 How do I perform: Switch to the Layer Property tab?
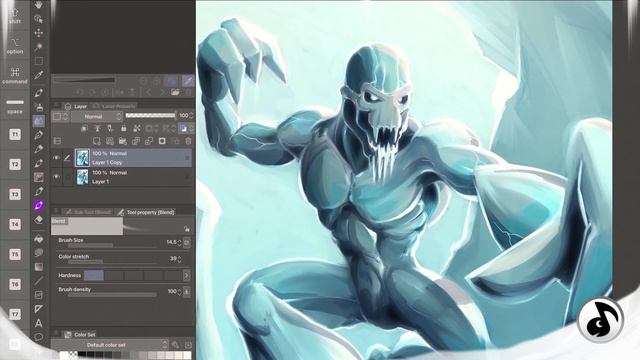pyautogui.click(x=114, y=106)
